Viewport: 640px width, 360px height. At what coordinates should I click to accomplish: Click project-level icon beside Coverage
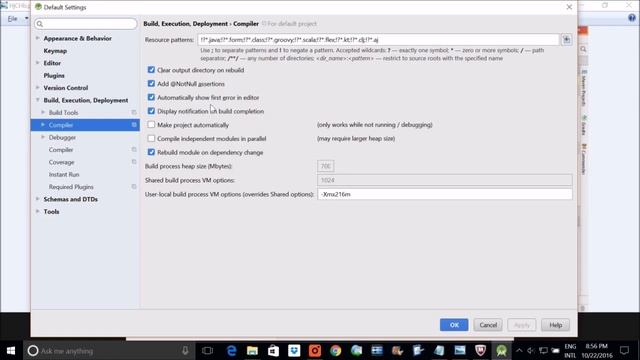(134, 162)
